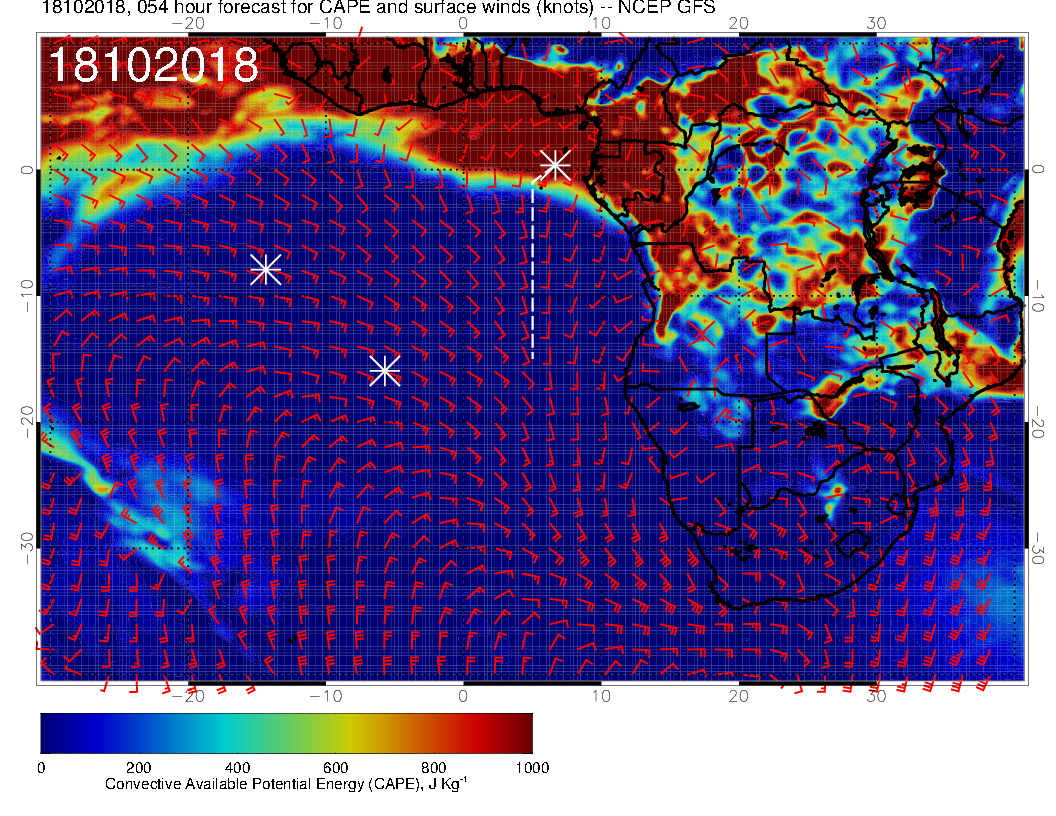The width and height of the screenshot is (1056, 816).
Task: Click the white dashed vertical line at 5°E
Action: [533, 271]
